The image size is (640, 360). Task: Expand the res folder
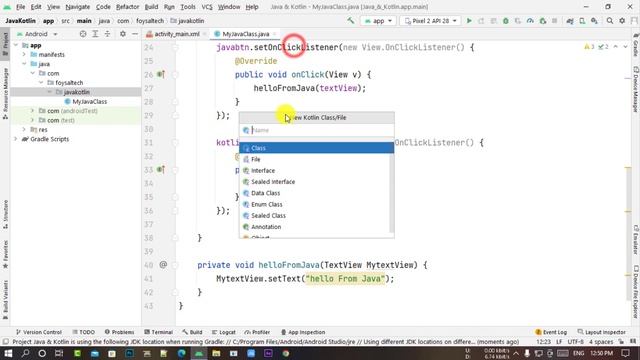(x=24, y=129)
